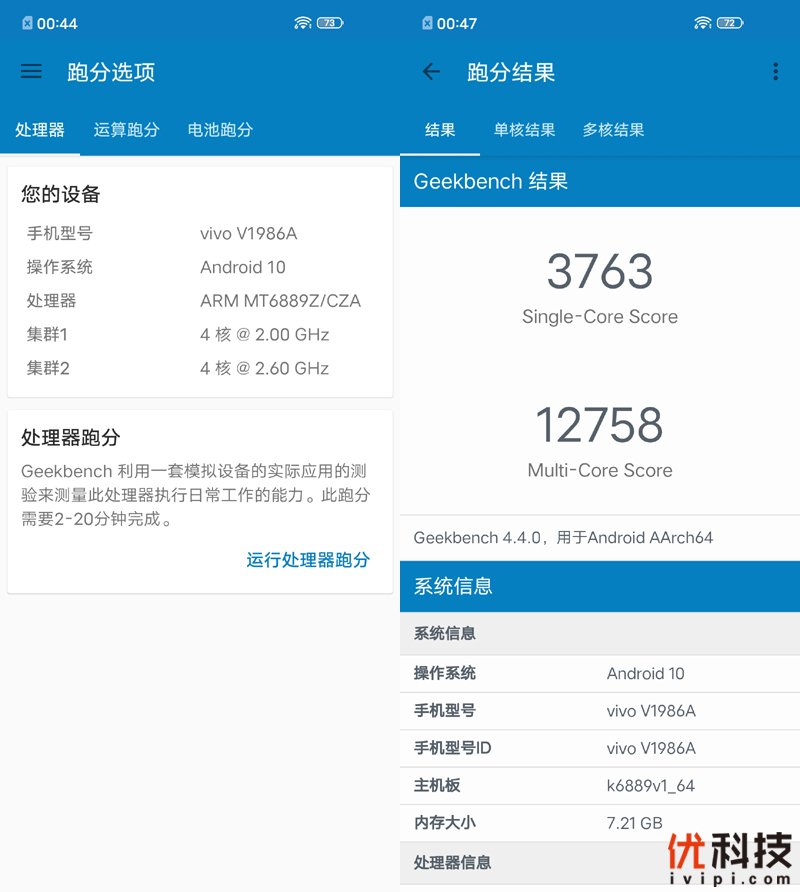Open the overflow menu with three dots
Screen dimensions: 800x892
click(x=775, y=71)
